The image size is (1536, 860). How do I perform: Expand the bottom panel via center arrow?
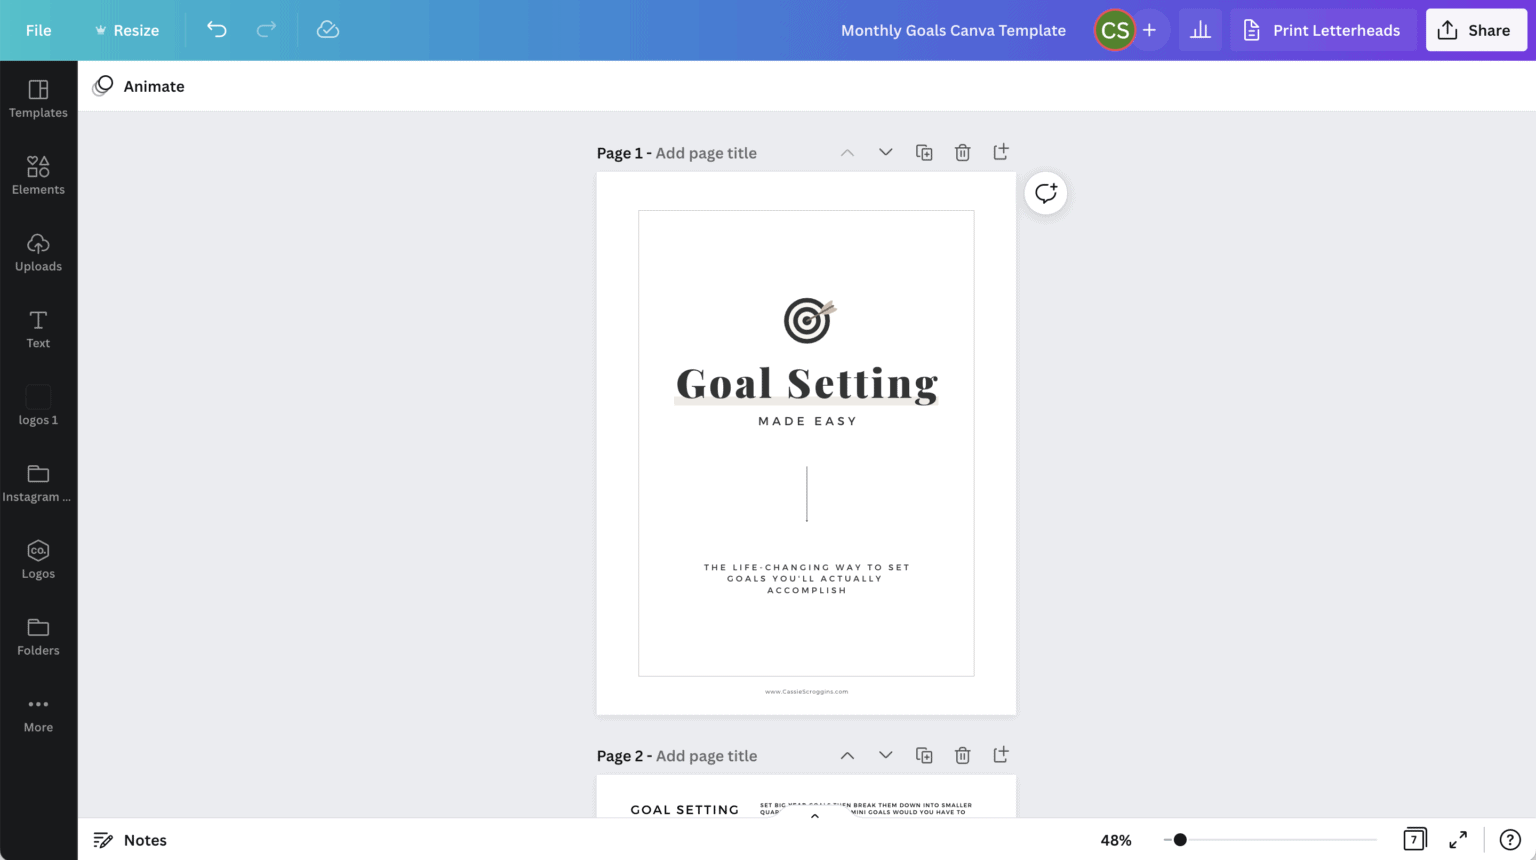[x=814, y=815]
